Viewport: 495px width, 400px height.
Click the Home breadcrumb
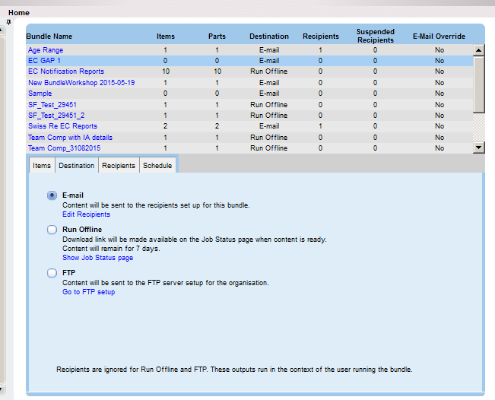point(19,13)
